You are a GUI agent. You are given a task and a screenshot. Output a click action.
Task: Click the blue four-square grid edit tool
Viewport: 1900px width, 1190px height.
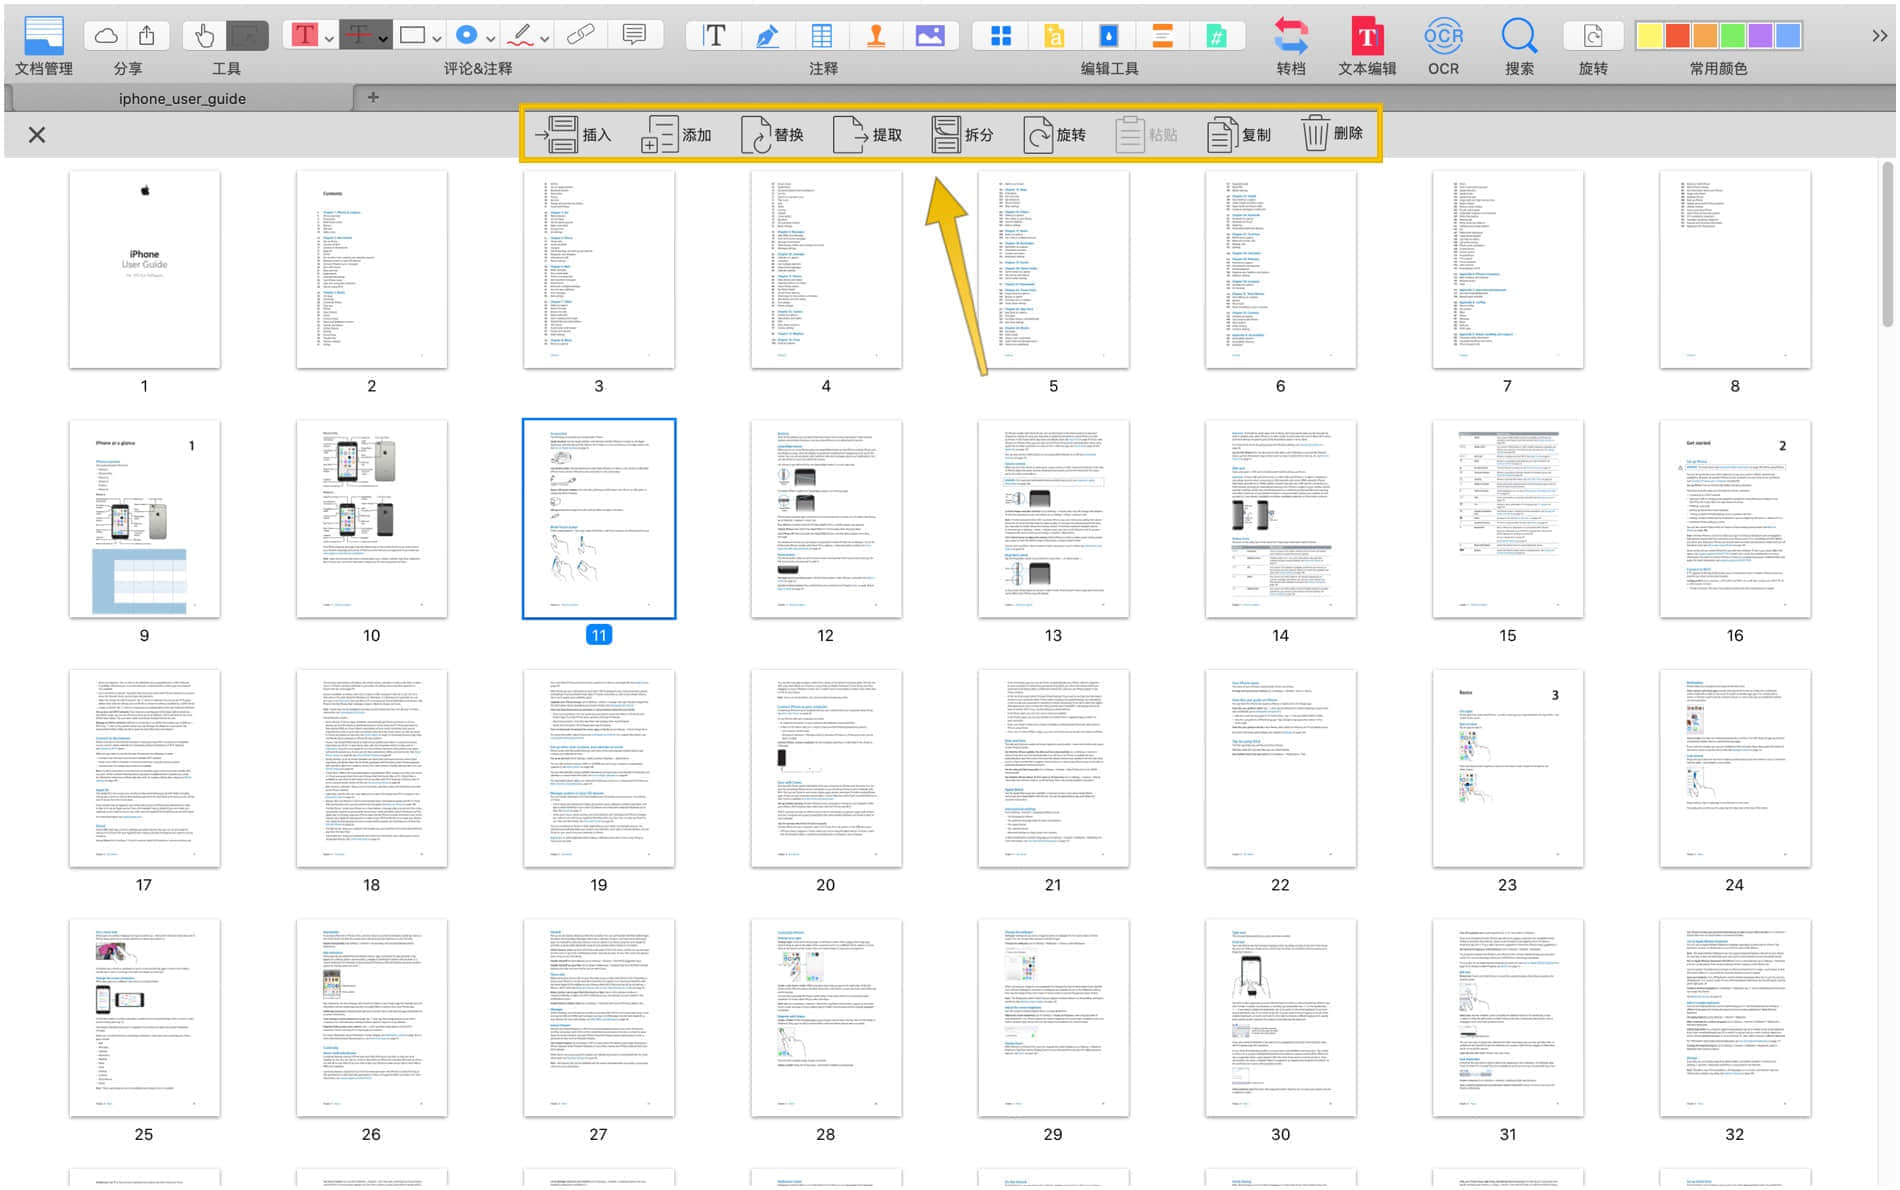pyautogui.click(x=1000, y=36)
